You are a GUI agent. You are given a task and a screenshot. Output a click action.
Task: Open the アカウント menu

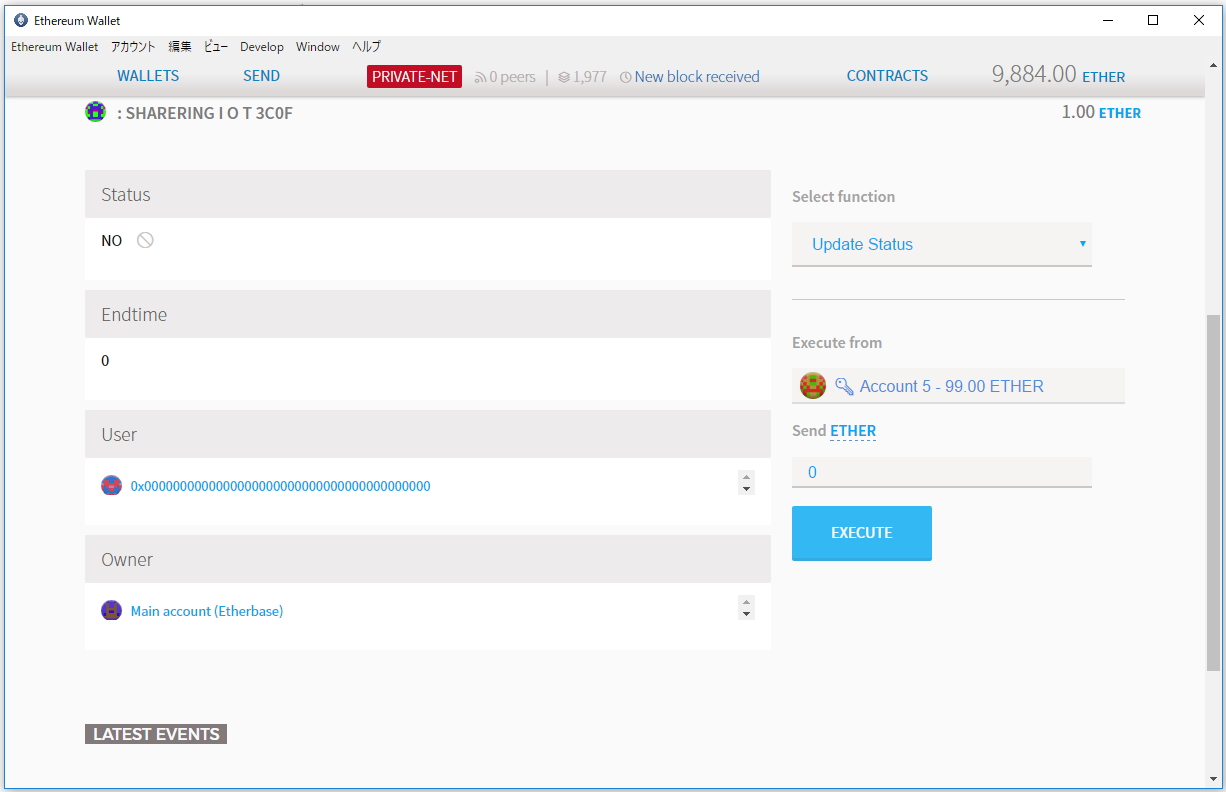point(133,47)
